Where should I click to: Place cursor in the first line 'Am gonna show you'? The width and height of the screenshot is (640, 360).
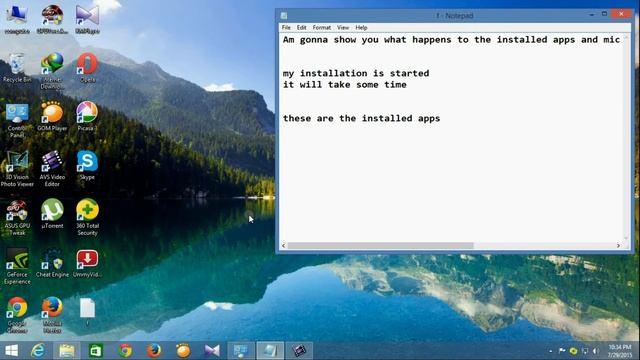451,40
